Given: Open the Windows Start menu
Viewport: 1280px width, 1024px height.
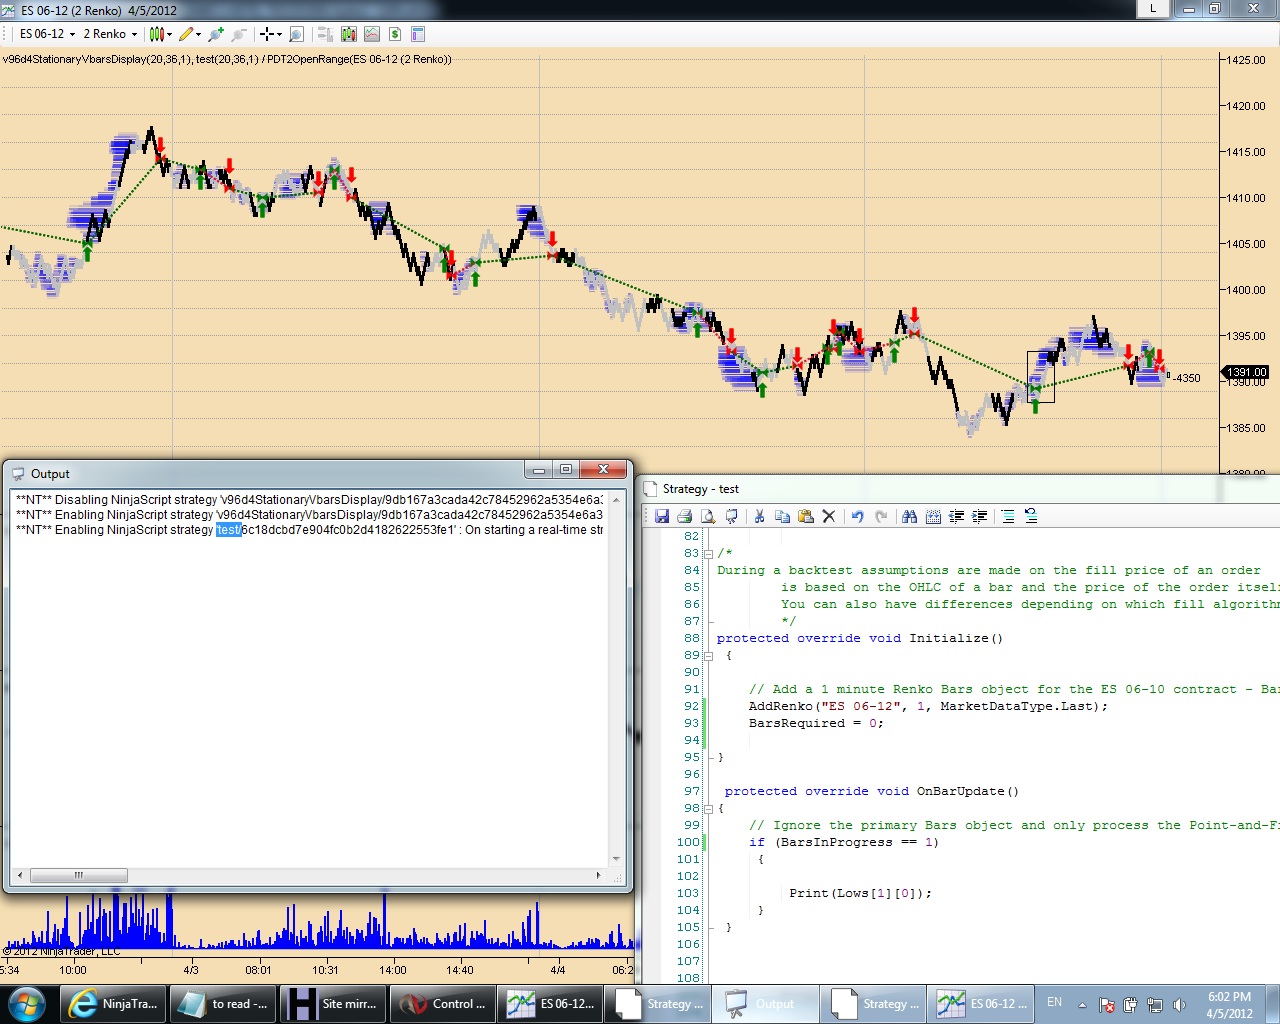Looking at the screenshot, I should tap(27, 1003).
